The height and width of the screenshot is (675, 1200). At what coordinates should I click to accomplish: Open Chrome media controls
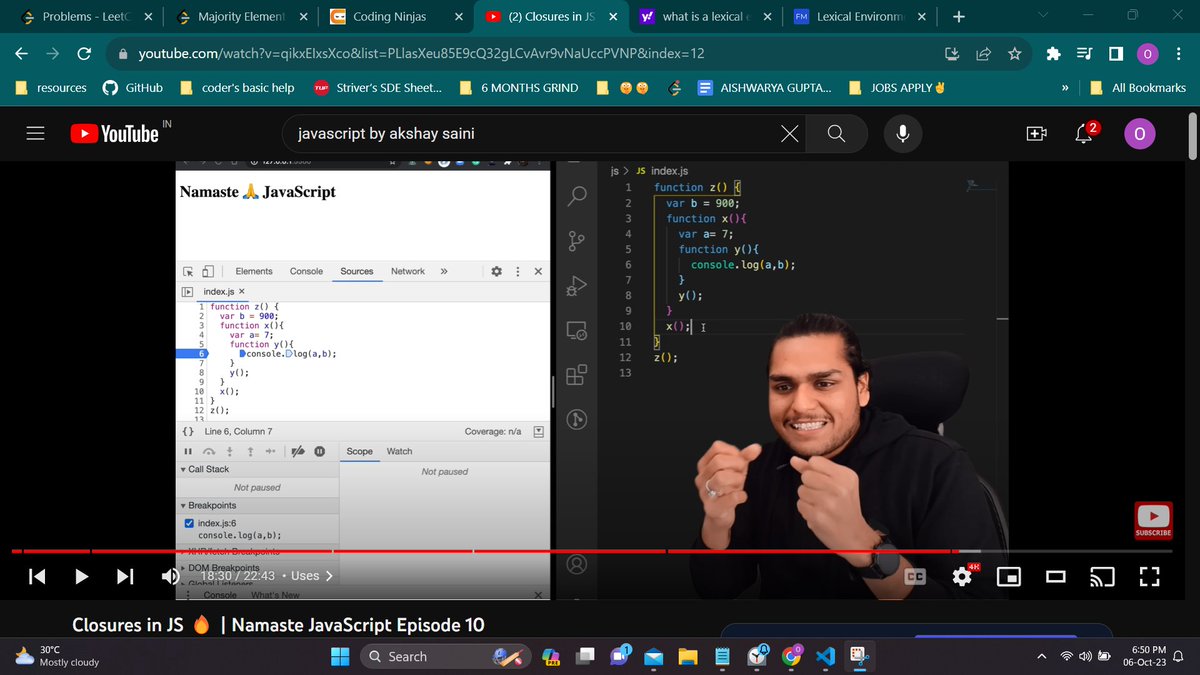point(1084,53)
